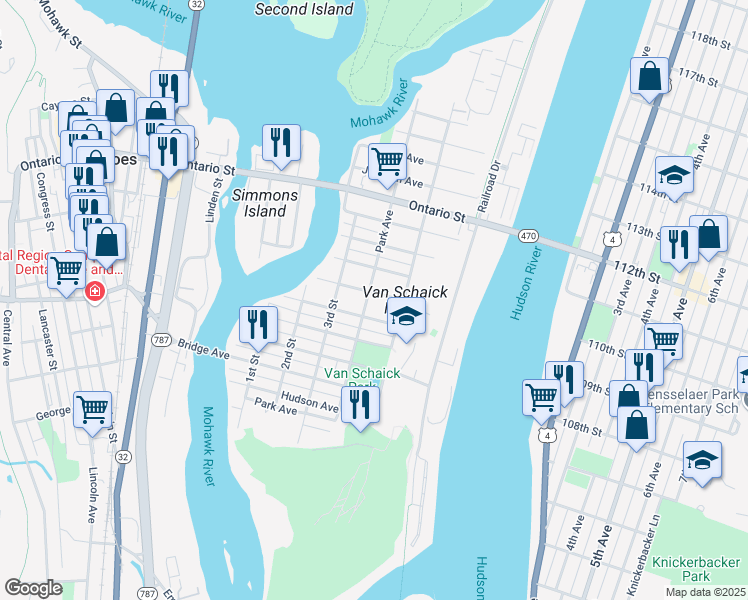Select the shopping bag marker near 108th St
Screen dimensions: 748x600
coord(636,427)
